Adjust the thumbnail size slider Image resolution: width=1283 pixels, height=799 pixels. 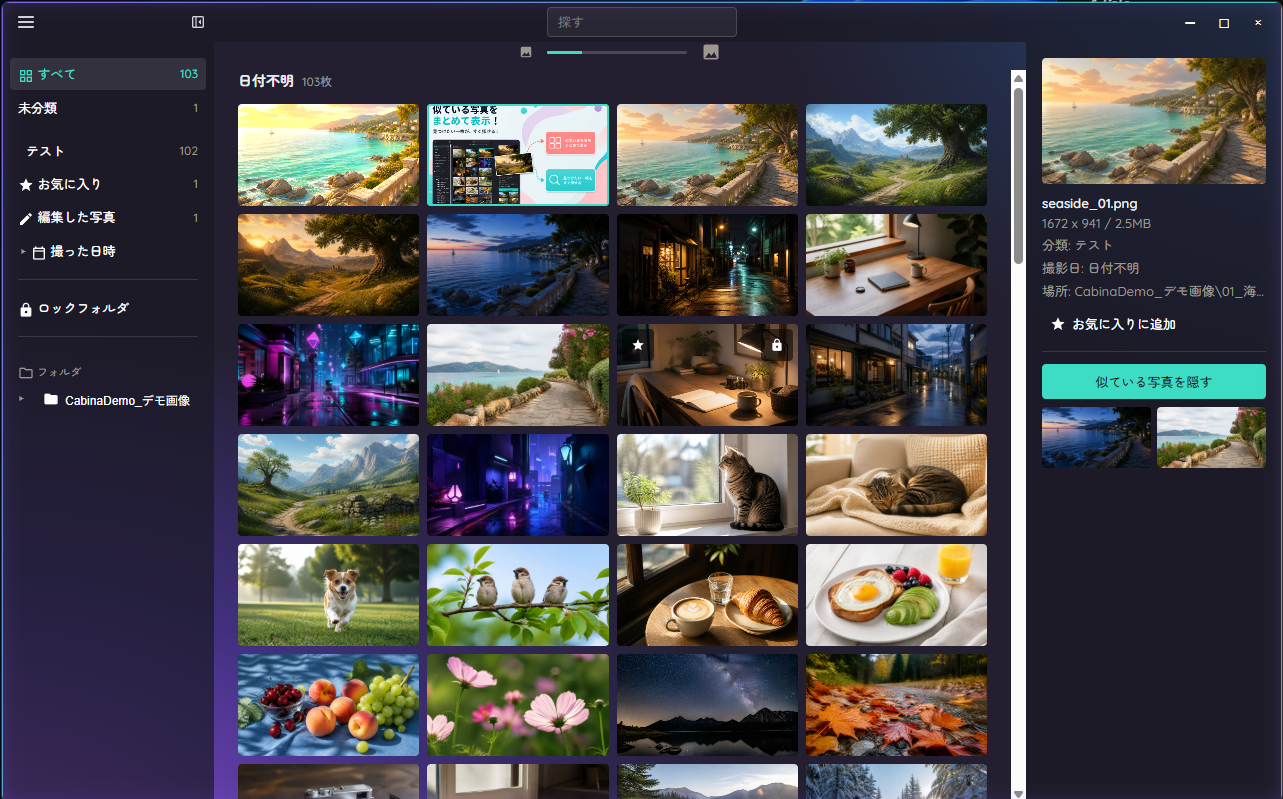coord(617,52)
